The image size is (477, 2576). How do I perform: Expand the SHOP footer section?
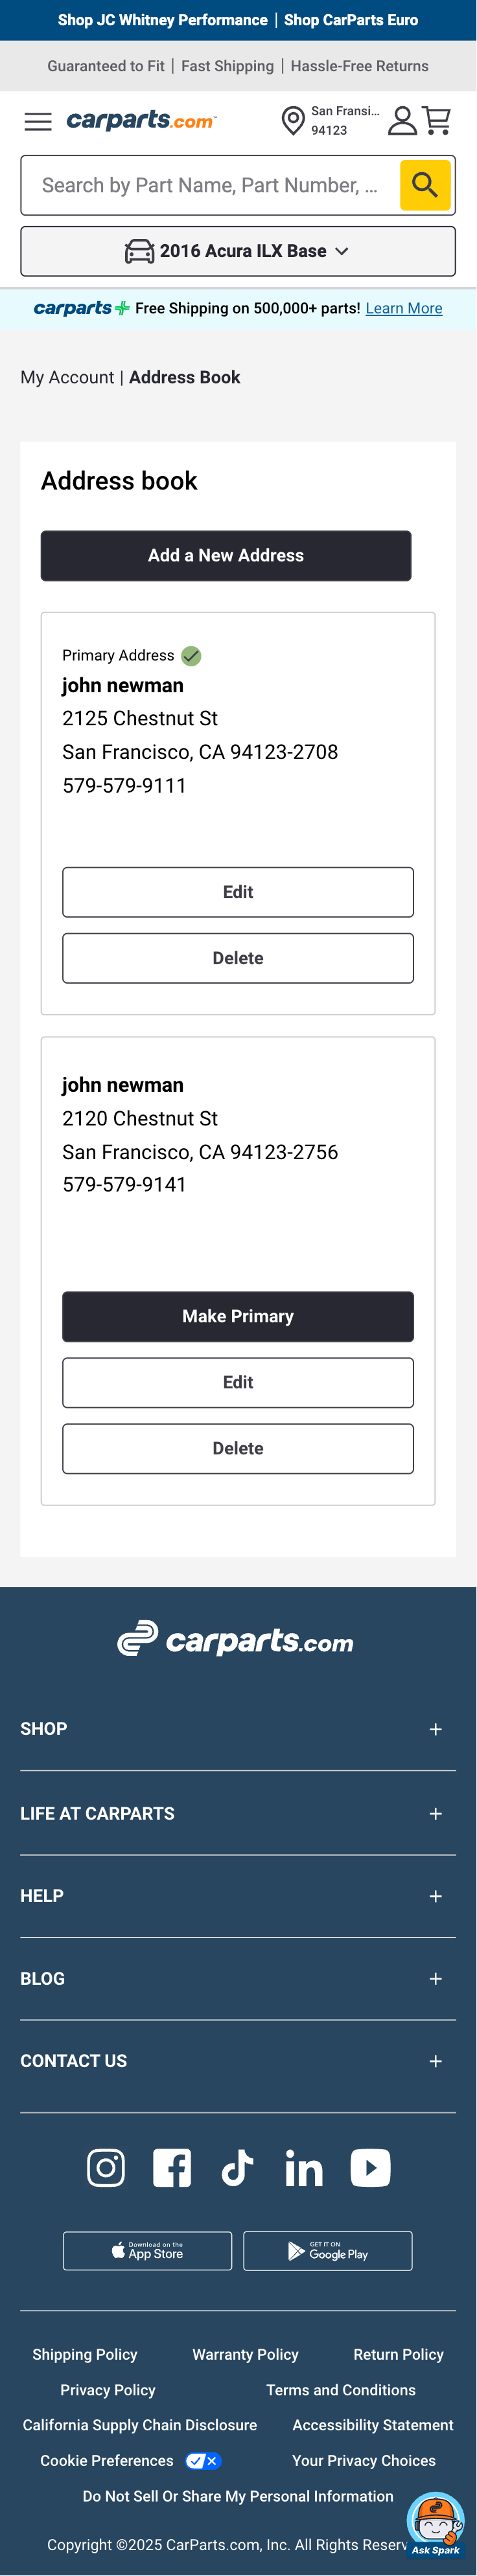[x=436, y=1729]
